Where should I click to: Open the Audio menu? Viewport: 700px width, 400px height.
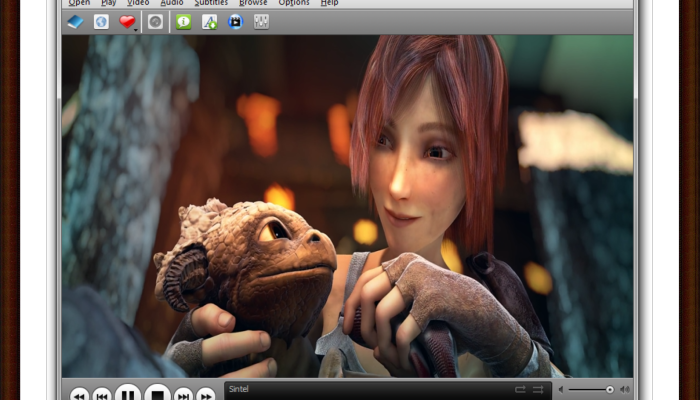(x=172, y=3)
